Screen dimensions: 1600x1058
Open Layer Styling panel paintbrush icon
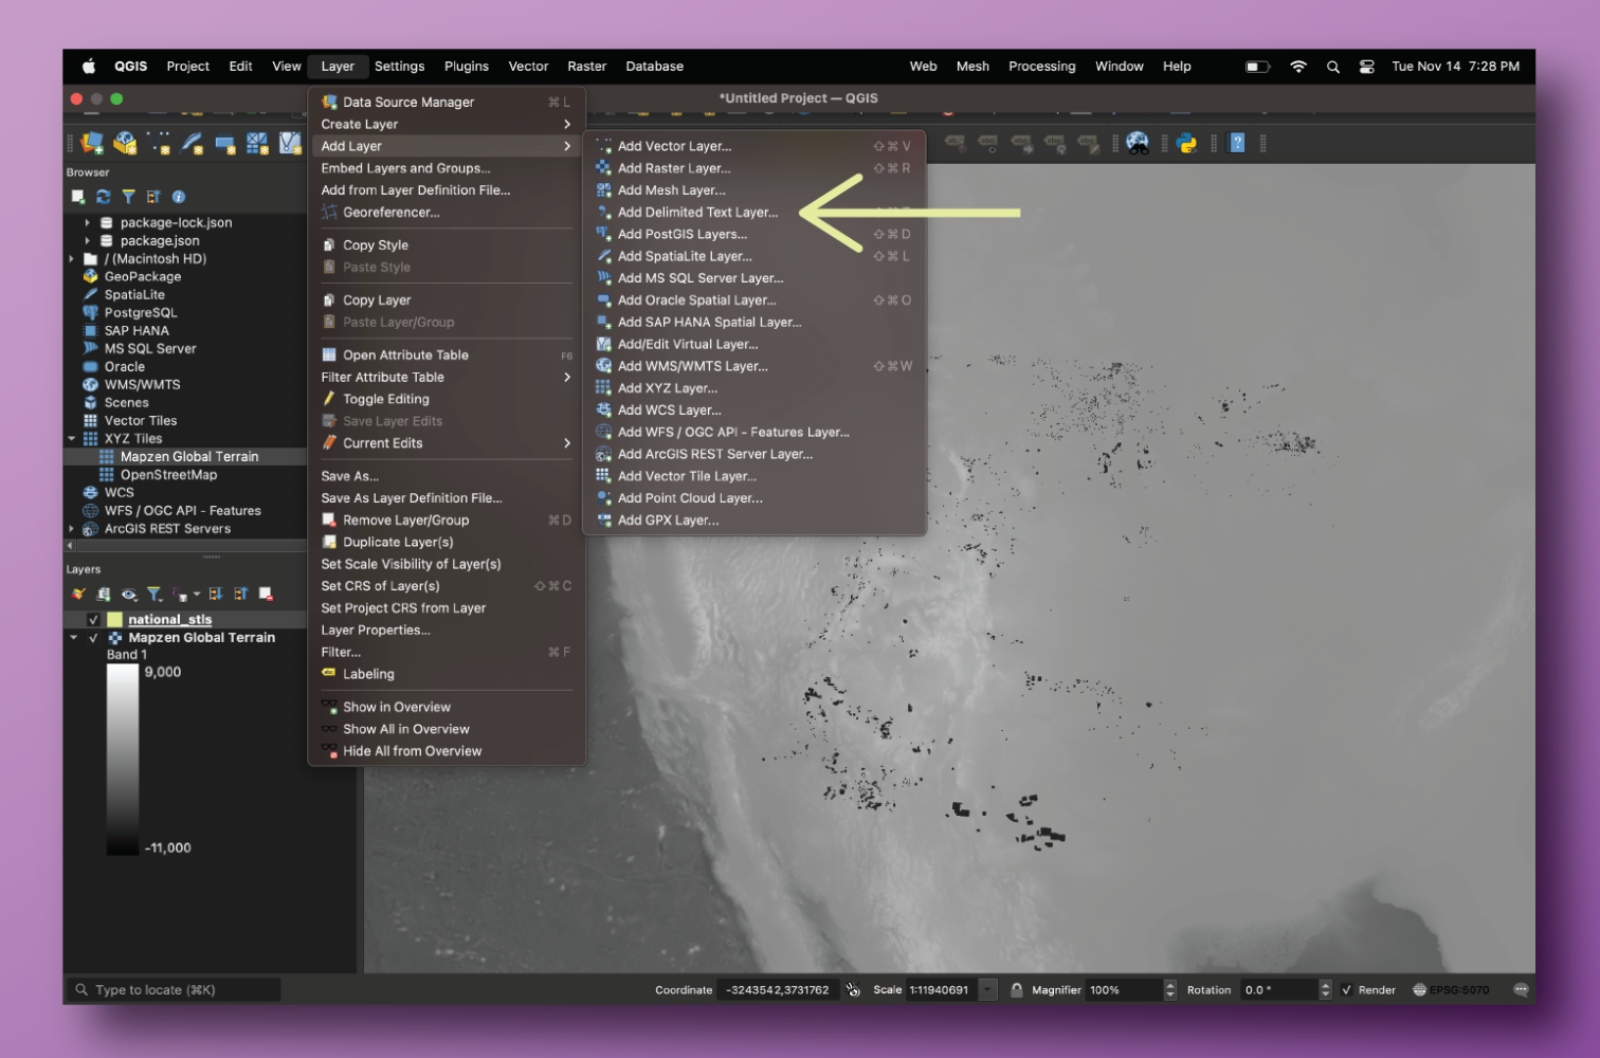pos(78,594)
